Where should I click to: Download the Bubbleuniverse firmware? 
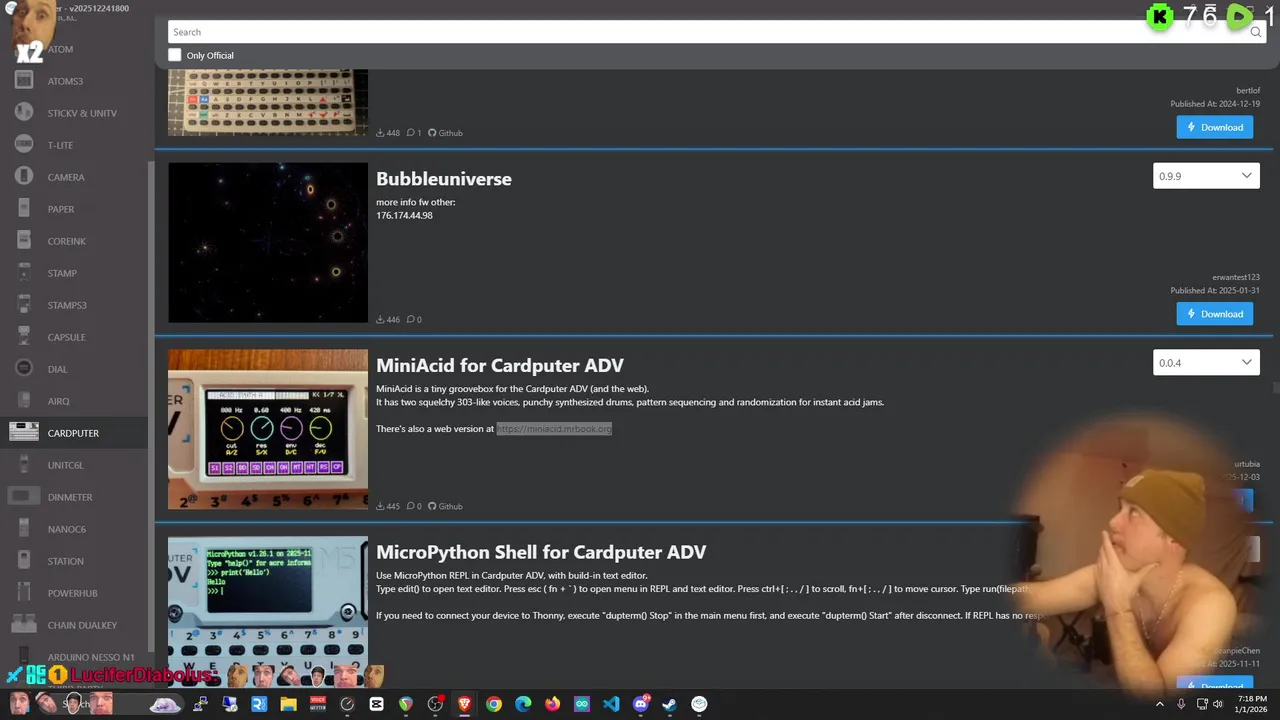click(1215, 314)
